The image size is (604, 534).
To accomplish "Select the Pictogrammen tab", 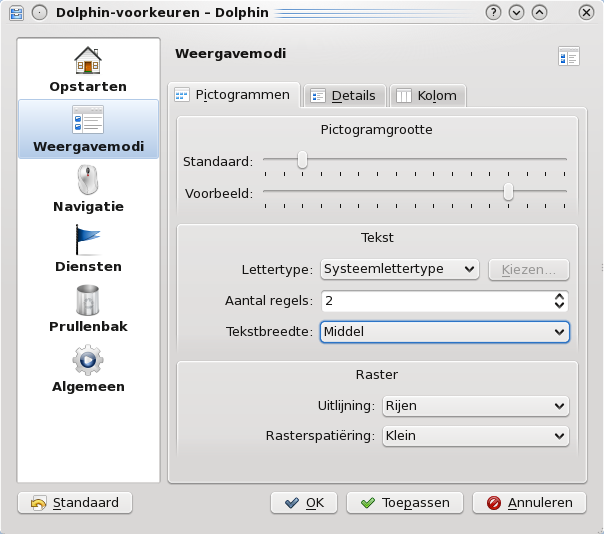I will click(x=233, y=95).
